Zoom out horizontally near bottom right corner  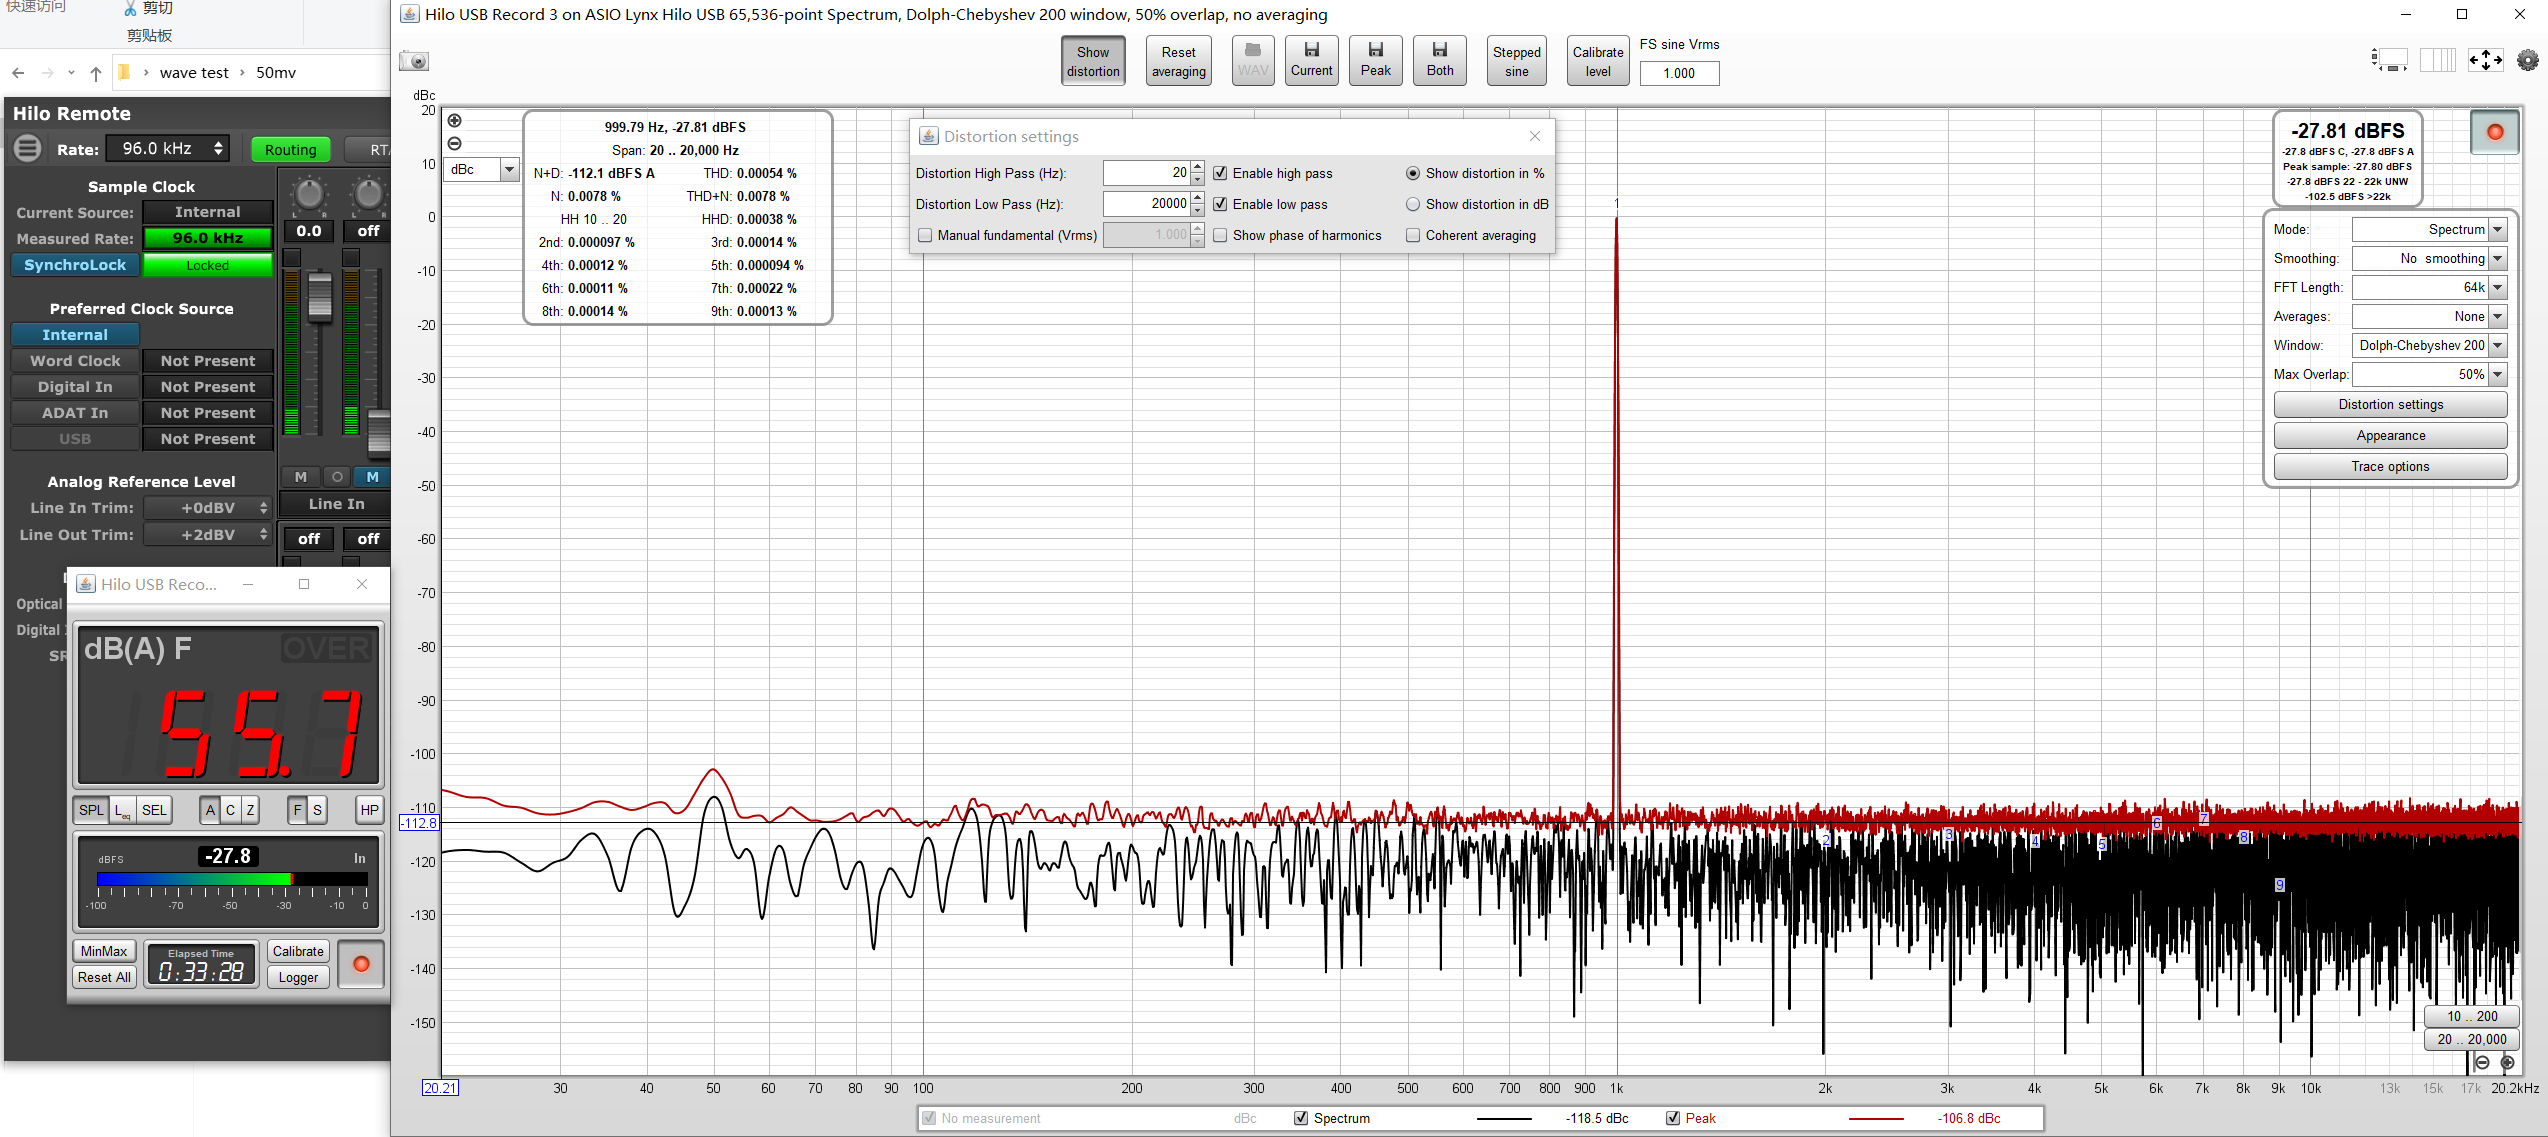[x=2482, y=1062]
